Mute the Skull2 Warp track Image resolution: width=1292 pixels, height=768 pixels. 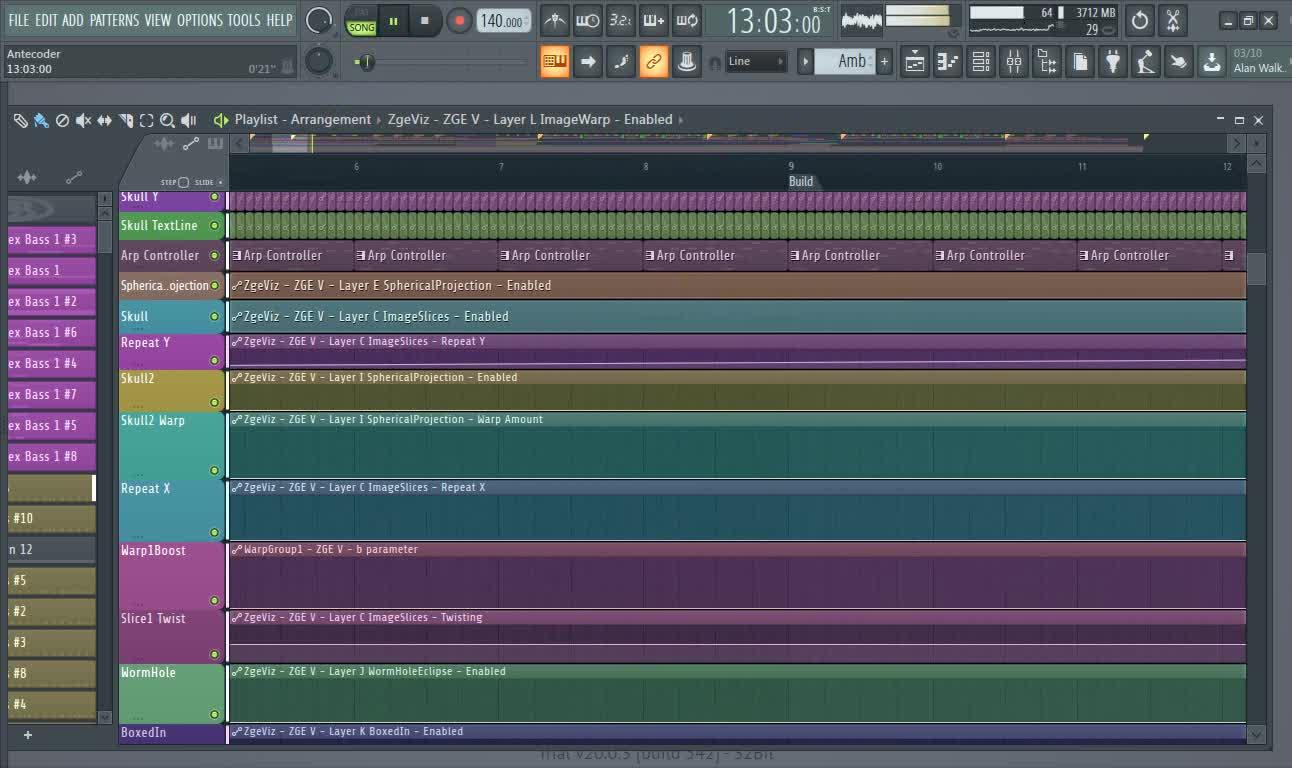[x=214, y=470]
